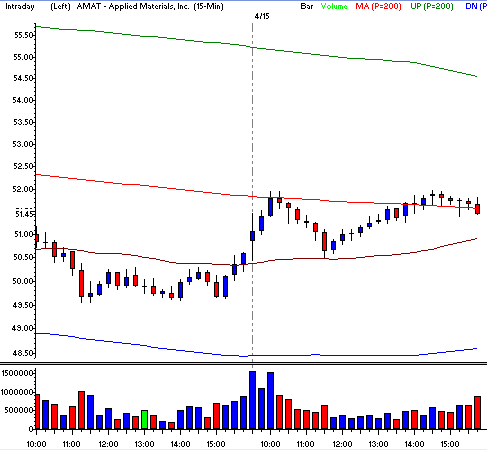Click the last red candlestick at chart's end

[x=478, y=209]
